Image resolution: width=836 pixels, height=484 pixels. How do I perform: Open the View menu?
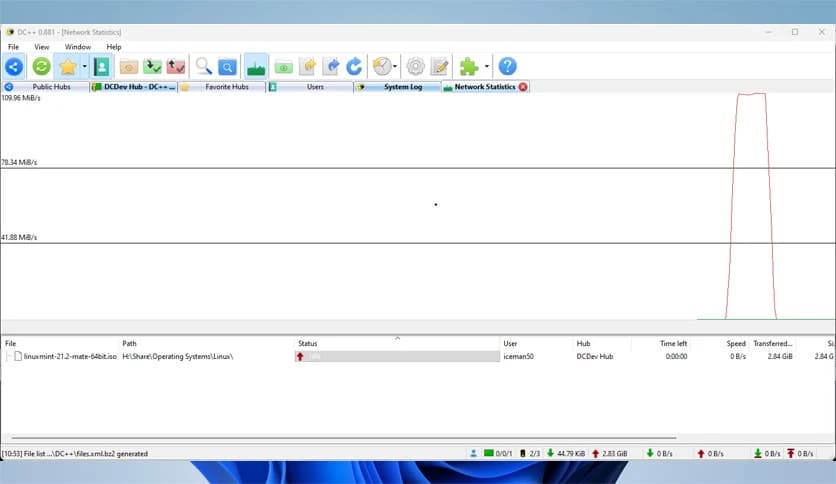(42, 47)
